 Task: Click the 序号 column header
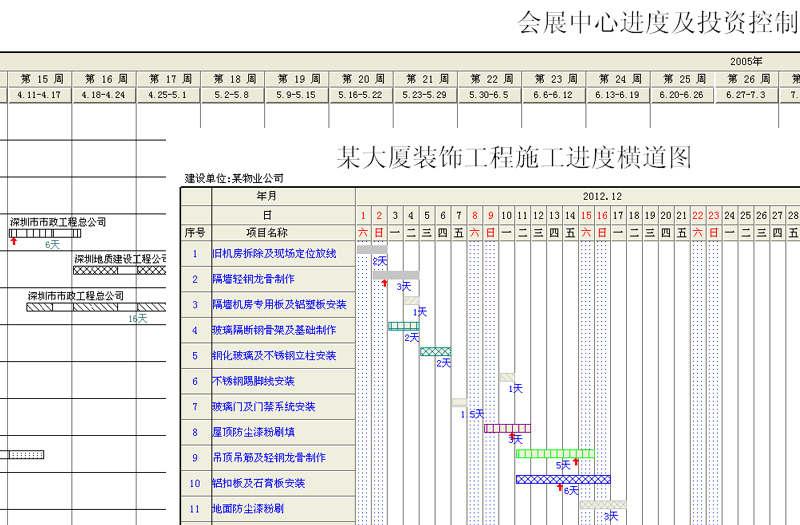tap(194, 232)
